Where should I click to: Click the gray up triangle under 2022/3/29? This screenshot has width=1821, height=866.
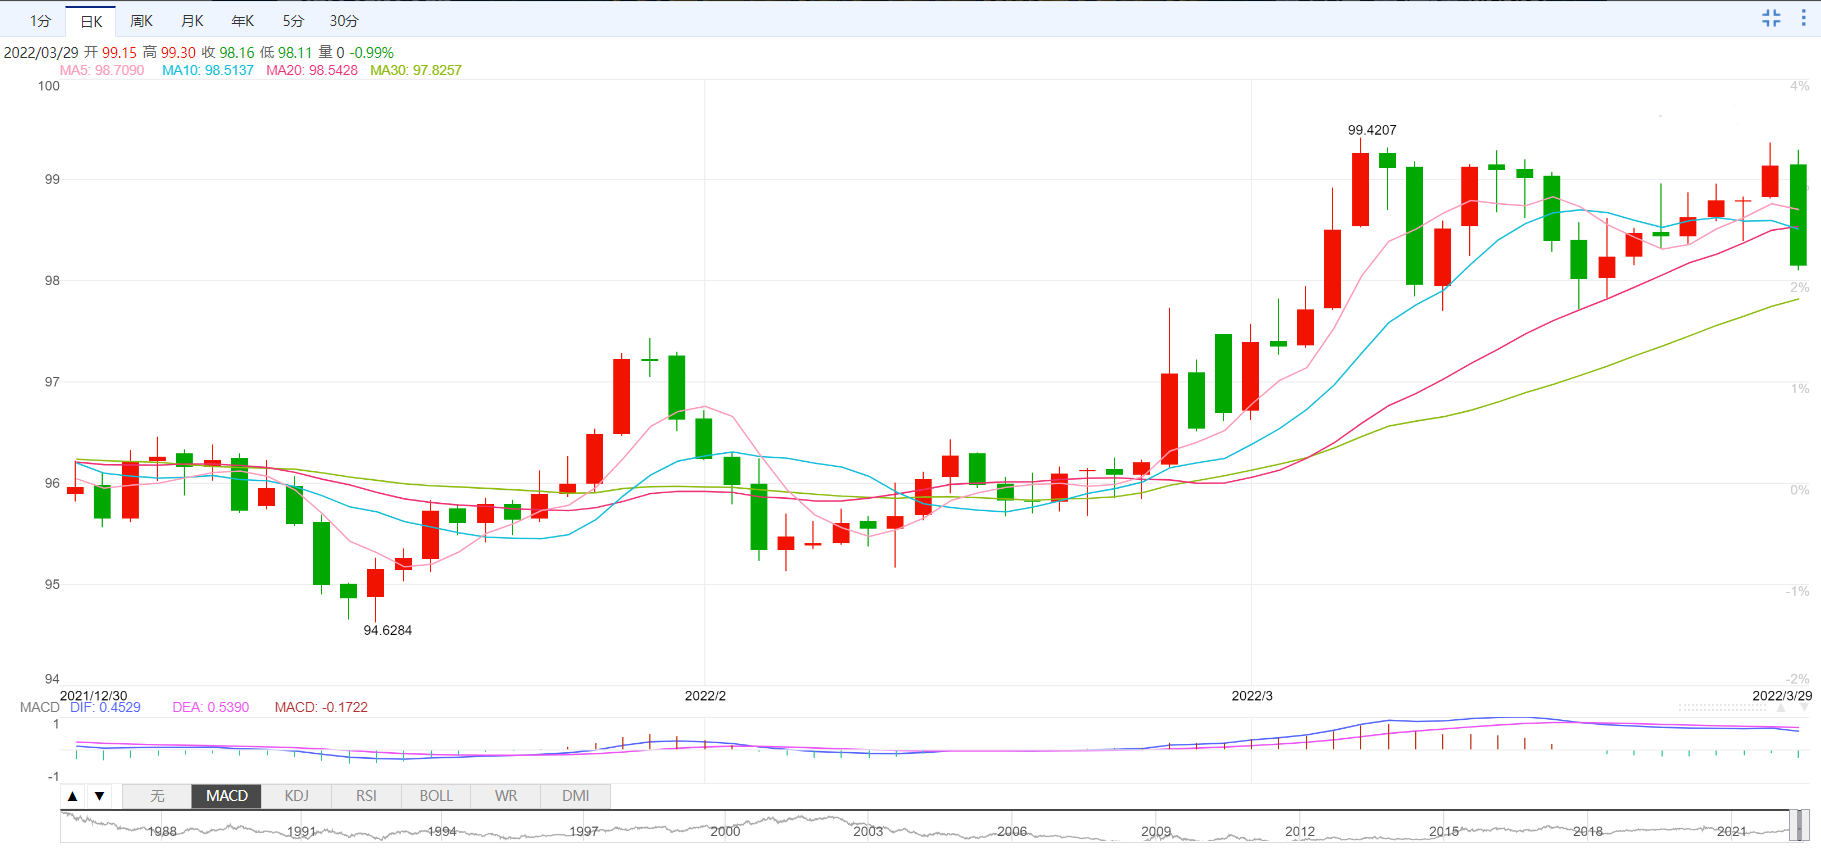click(1780, 708)
